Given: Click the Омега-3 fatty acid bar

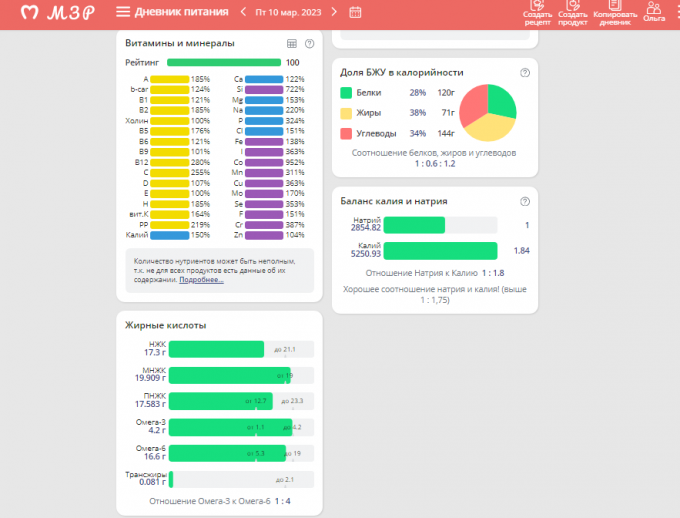Looking at the screenshot, I should pos(230,427).
